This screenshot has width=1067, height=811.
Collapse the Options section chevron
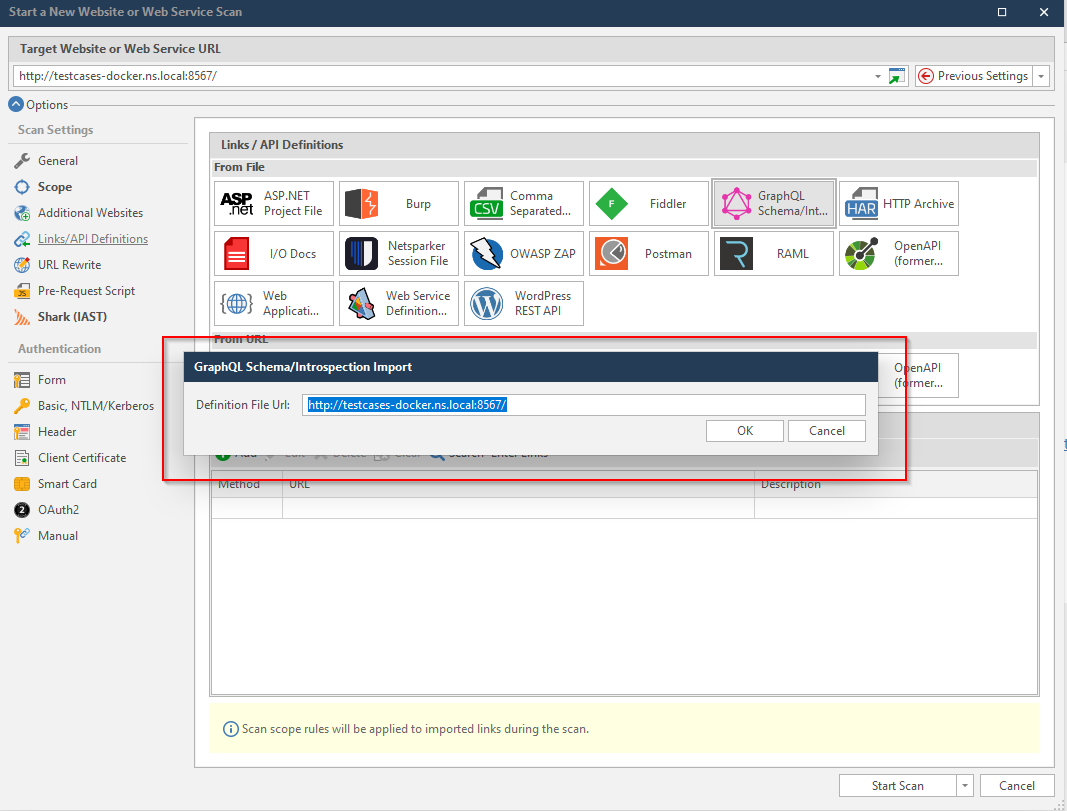pyautogui.click(x=16, y=104)
